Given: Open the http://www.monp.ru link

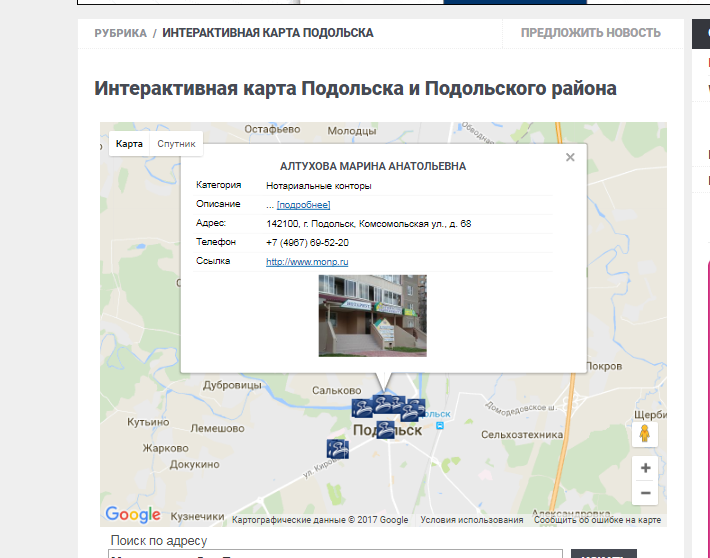Looking at the screenshot, I should point(307,262).
